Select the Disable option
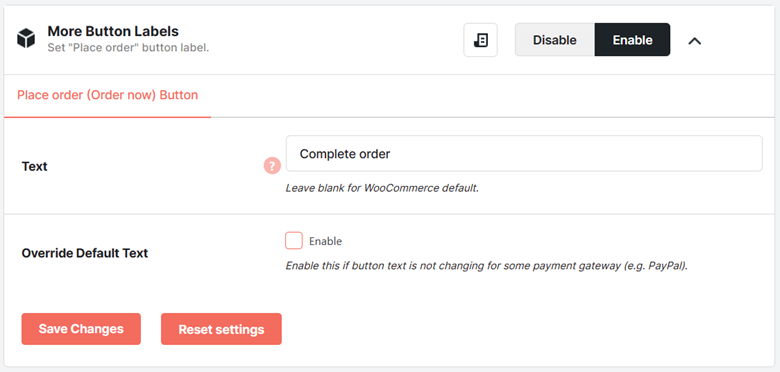Viewport: 780px width, 372px height. click(555, 40)
